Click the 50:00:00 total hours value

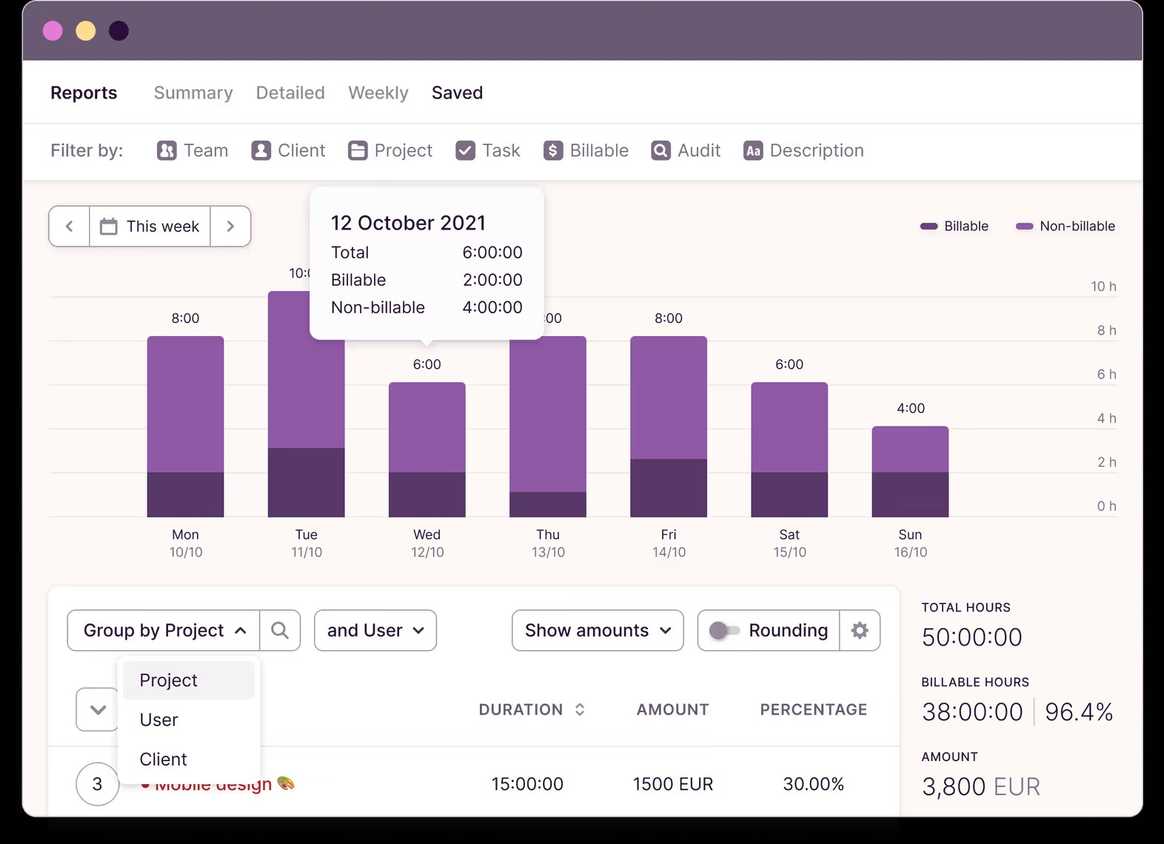pos(972,637)
